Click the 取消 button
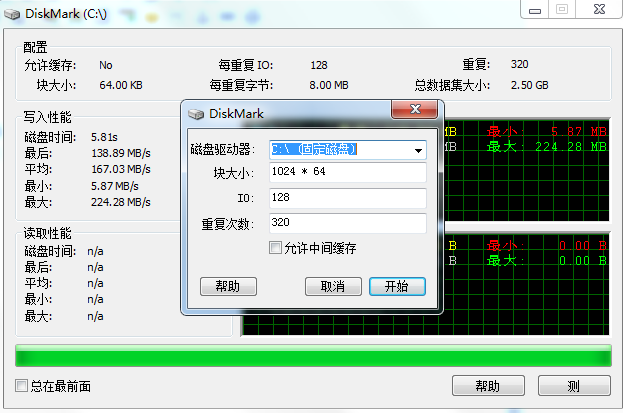 [333, 287]
